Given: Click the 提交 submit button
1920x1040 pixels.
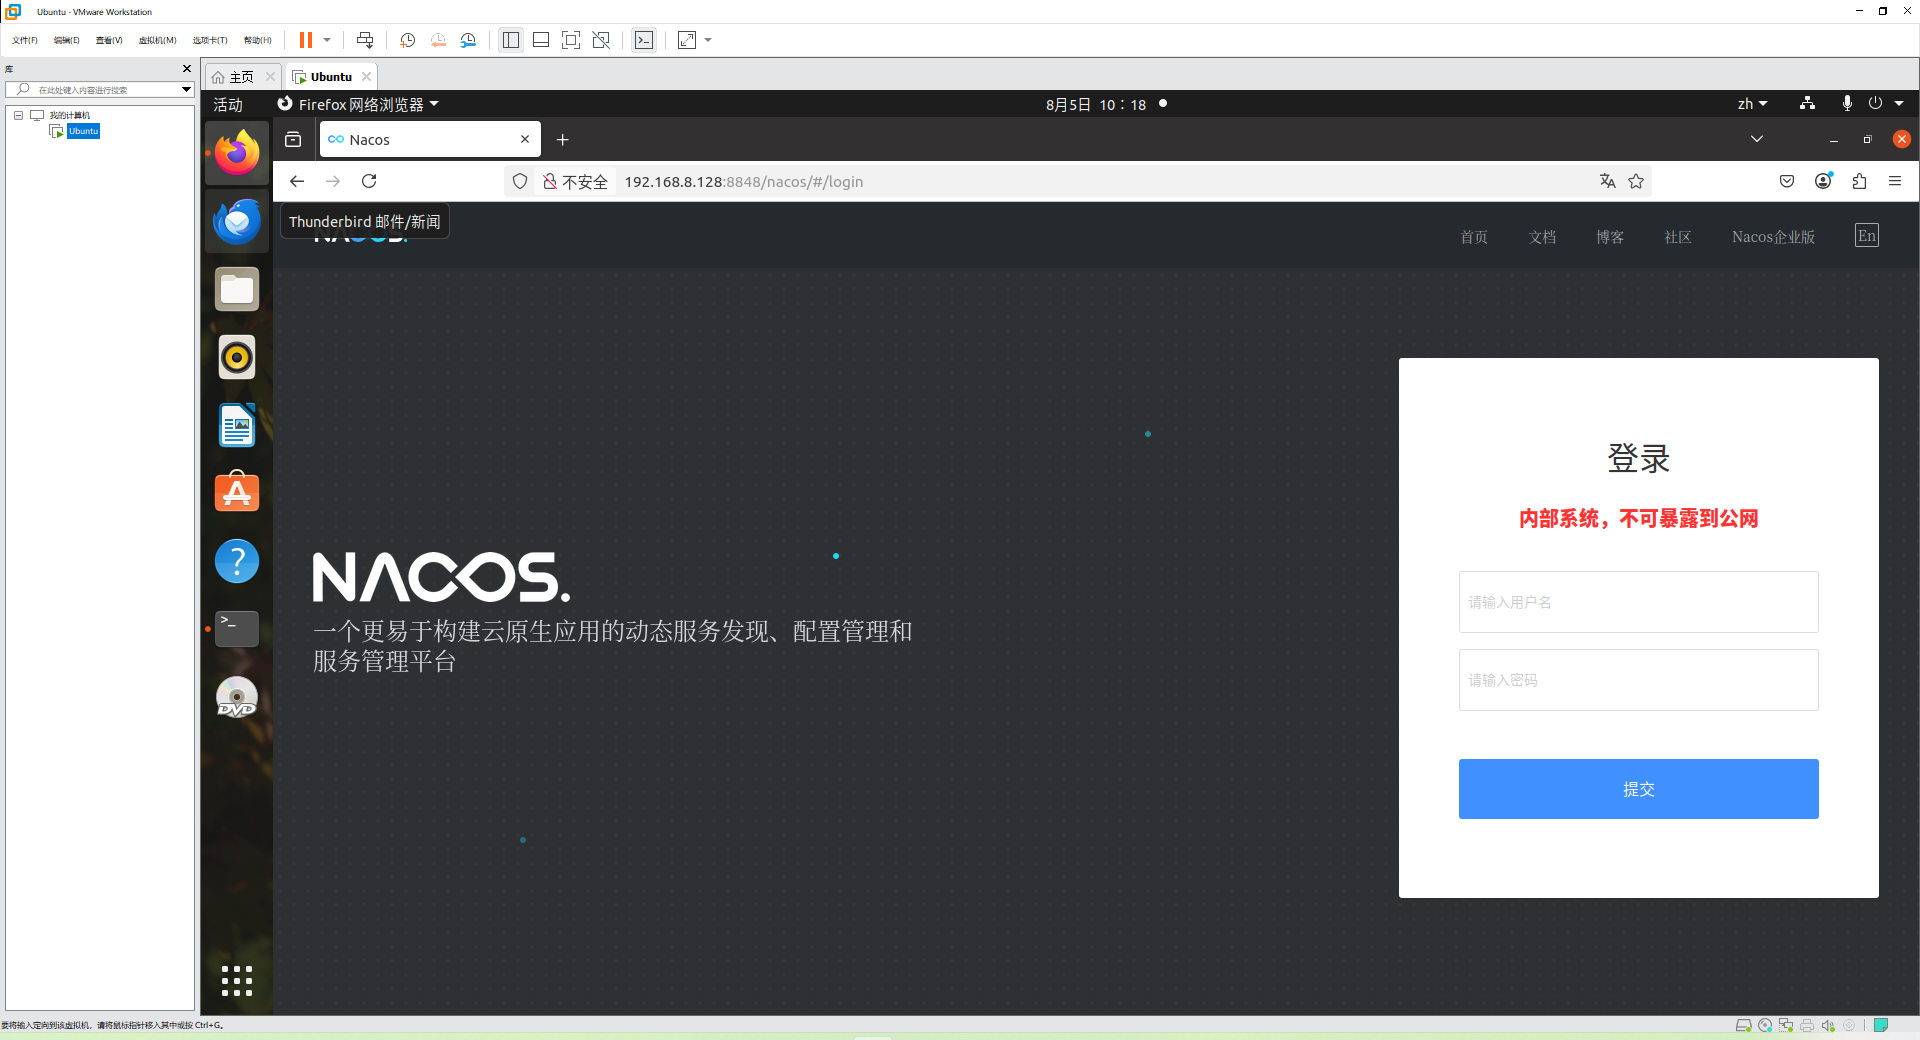Looking at the screenshot, I should (x=1638, y=789).
